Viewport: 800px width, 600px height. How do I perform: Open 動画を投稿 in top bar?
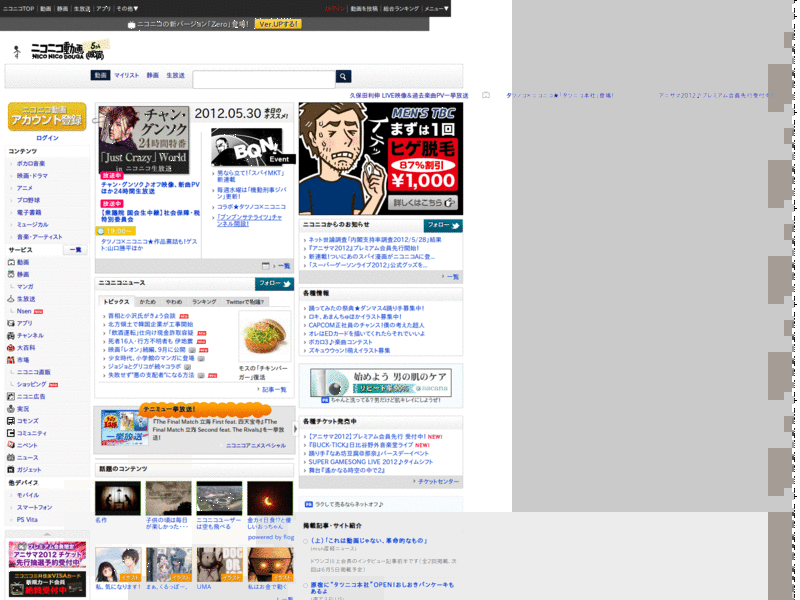pos(364,9)
